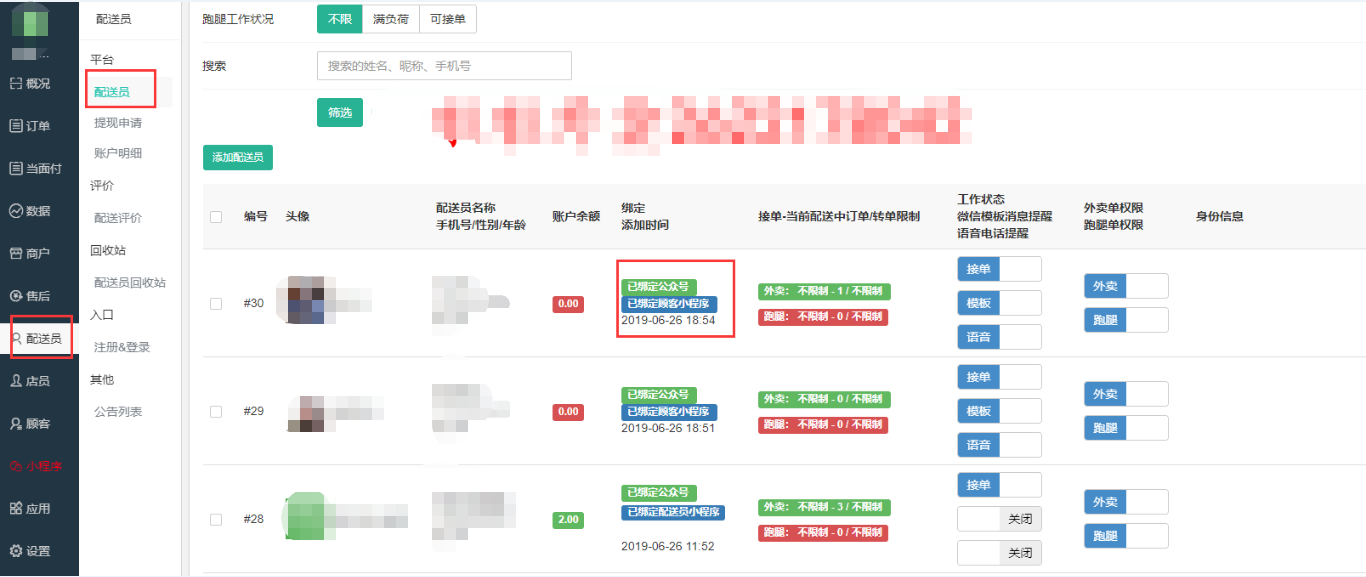This screenshot has width=1366, height=577.
Task: Select the 满负荷 work status filter
Action: (390, 19)
